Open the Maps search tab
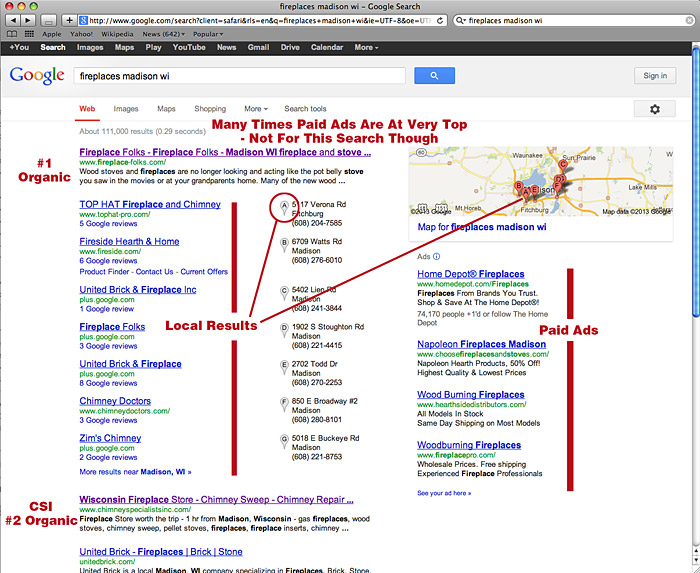700x573 pixels. 166,109
